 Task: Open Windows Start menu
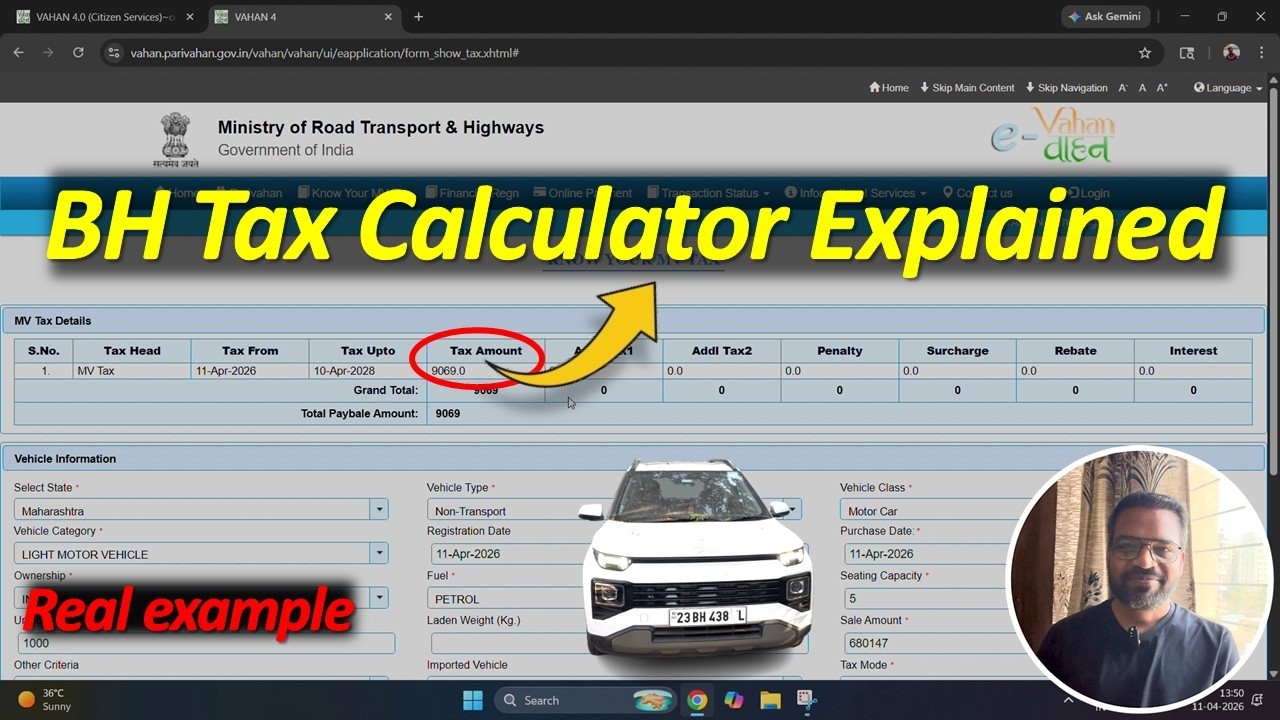click(x=473, y=700)
